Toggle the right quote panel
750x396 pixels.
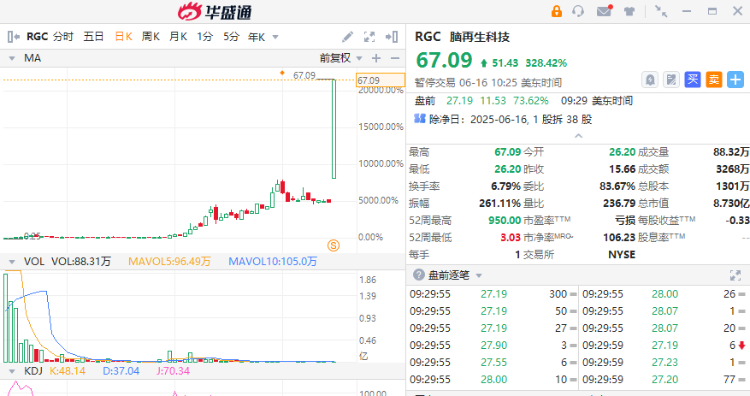point(392,37)
